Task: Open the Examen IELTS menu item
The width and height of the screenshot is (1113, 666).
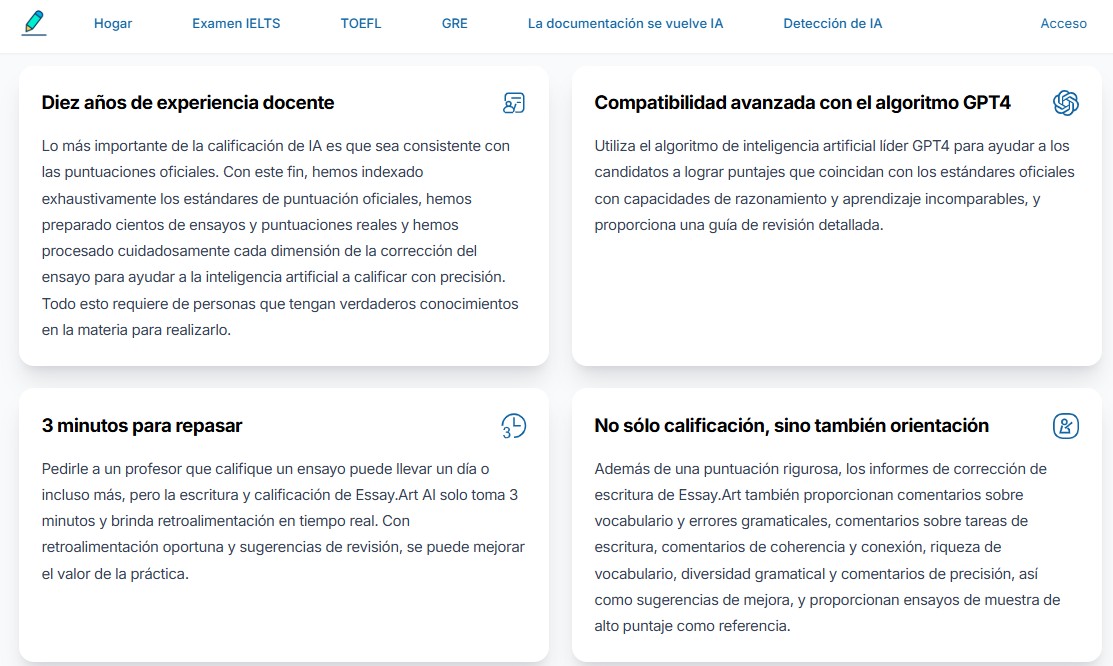Action: click(236, 24)
